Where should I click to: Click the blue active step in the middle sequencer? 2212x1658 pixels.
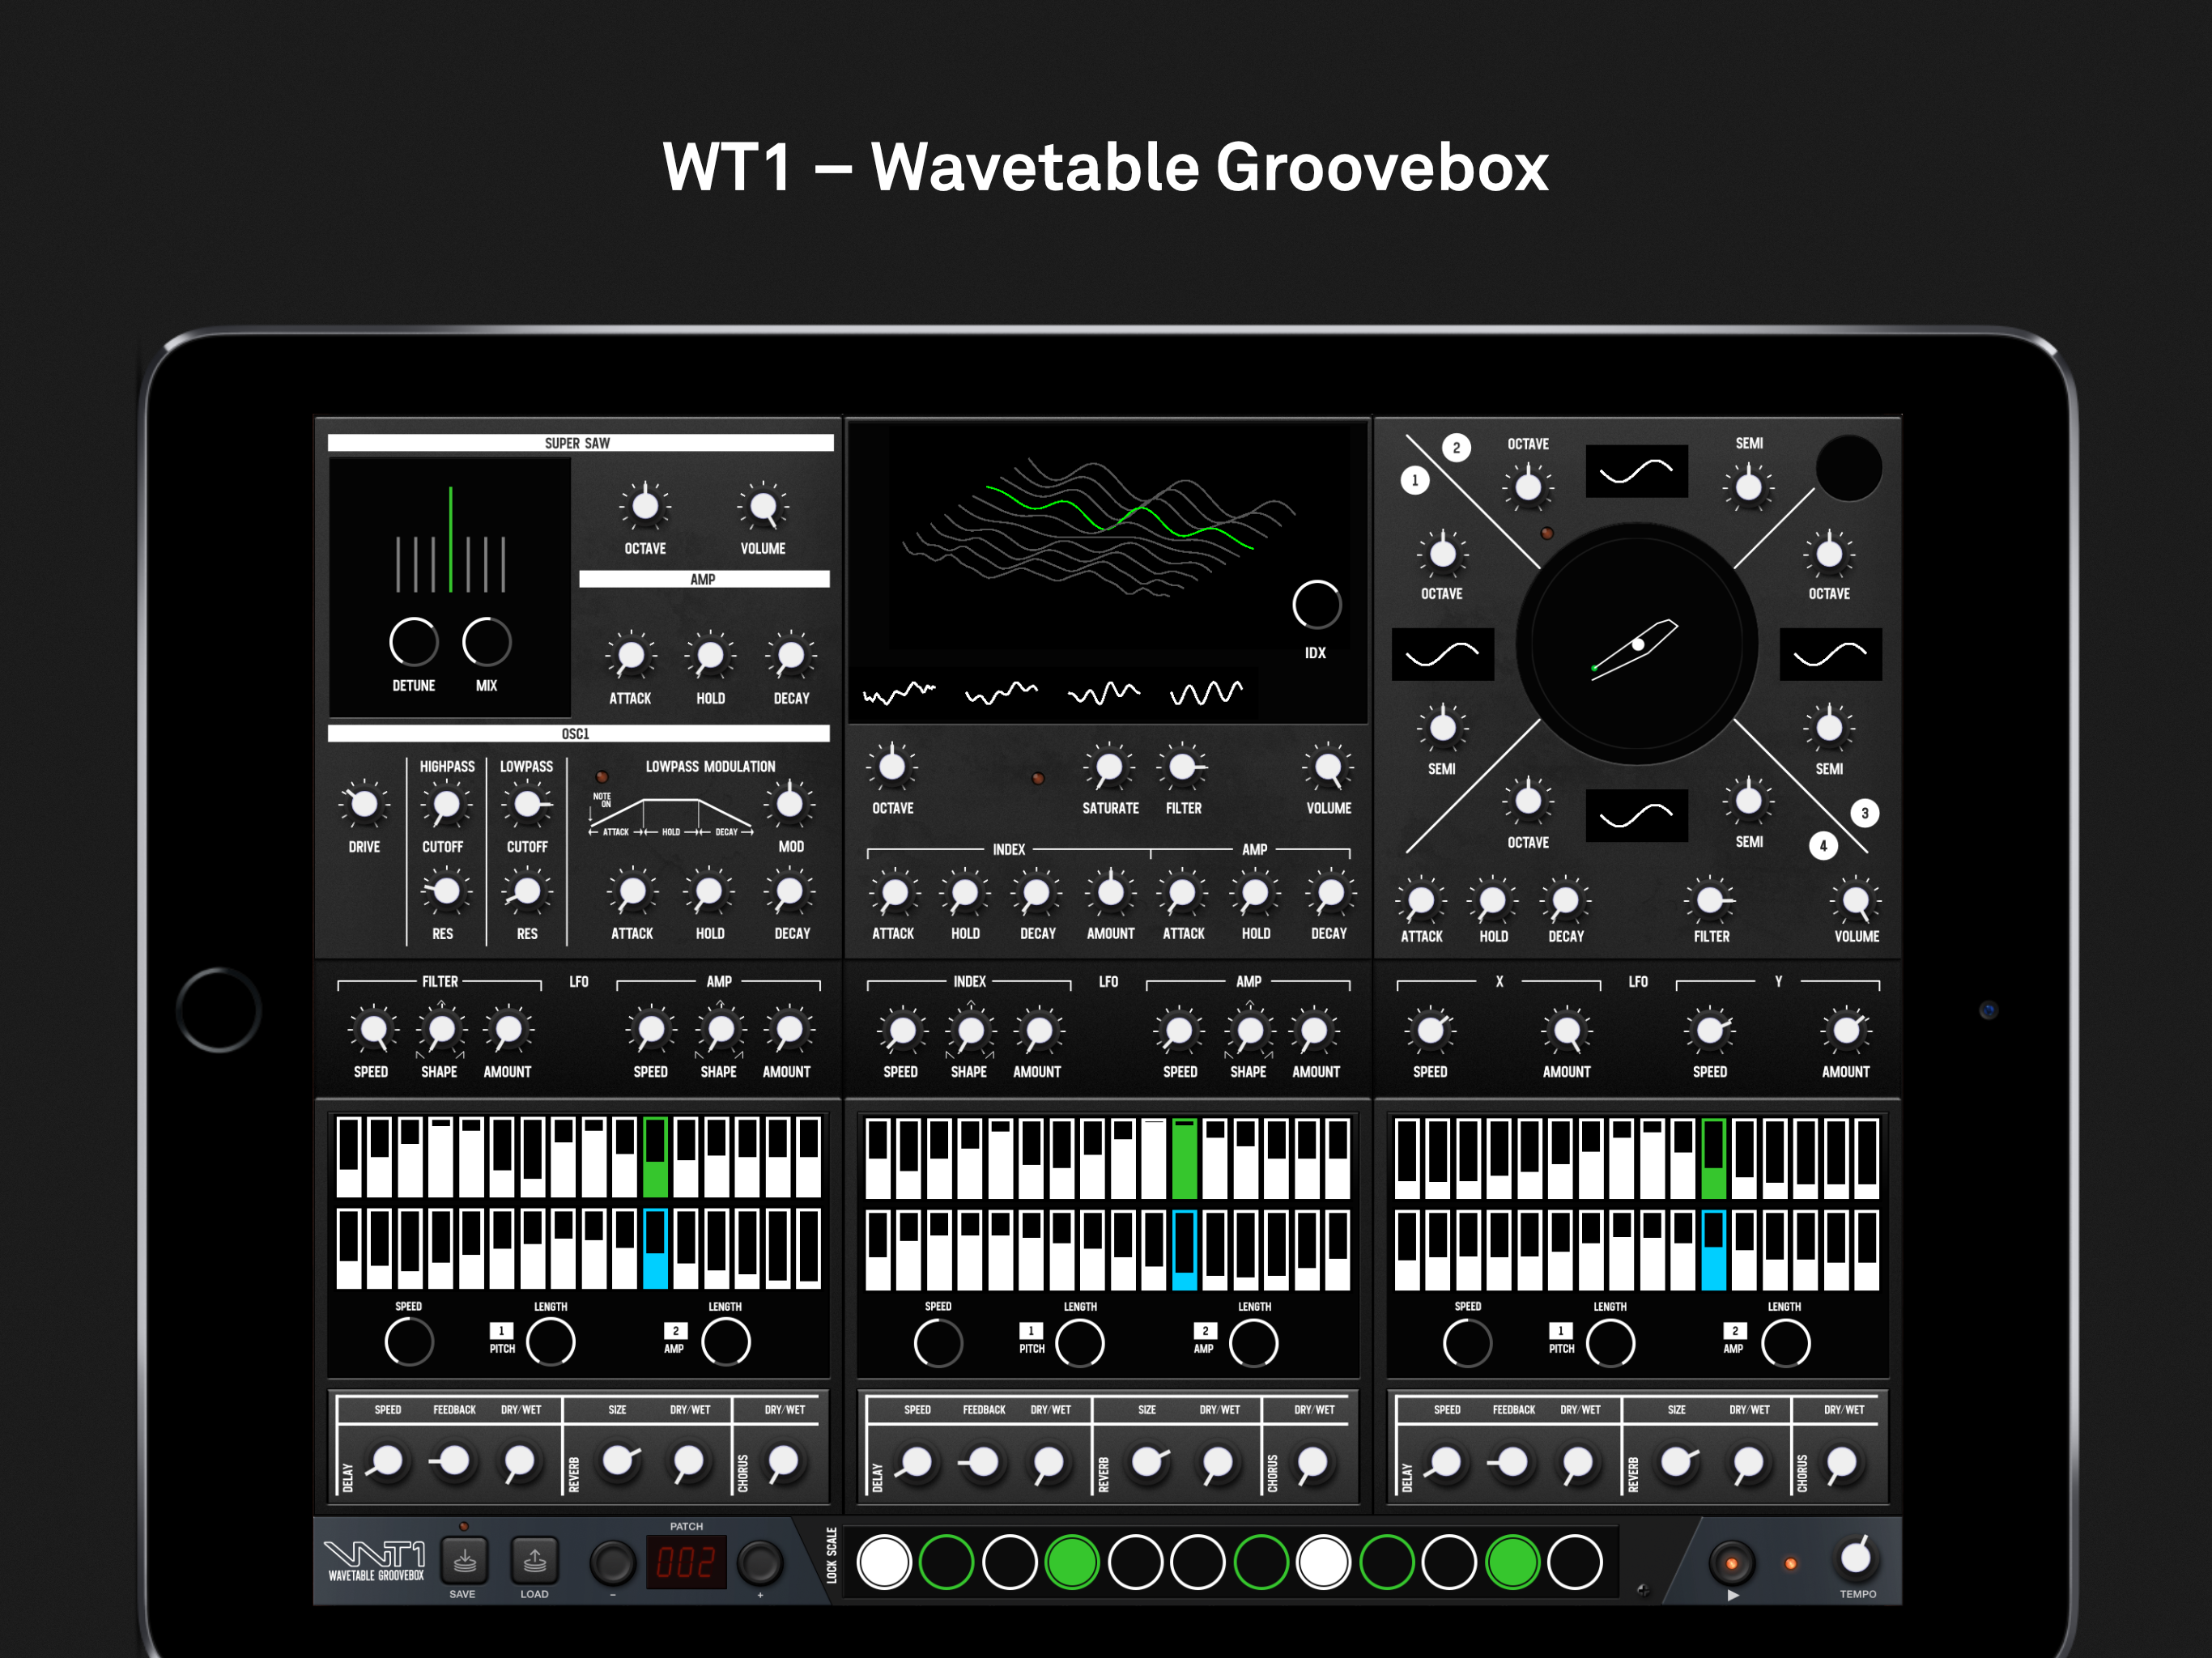(1184, 1250)
